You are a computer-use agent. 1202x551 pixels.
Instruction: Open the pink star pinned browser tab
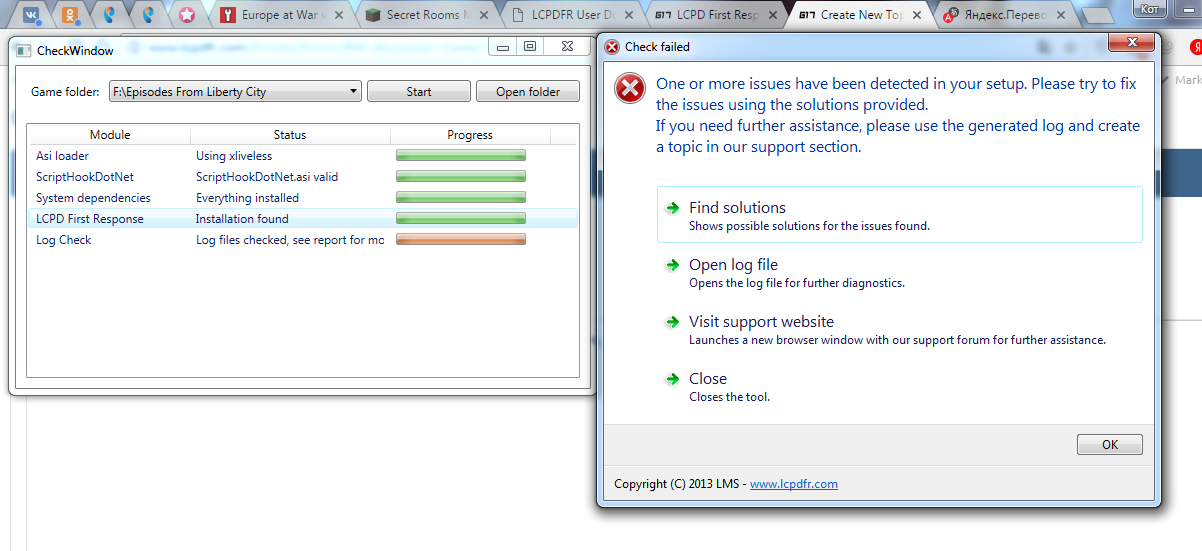coord(187,15)
